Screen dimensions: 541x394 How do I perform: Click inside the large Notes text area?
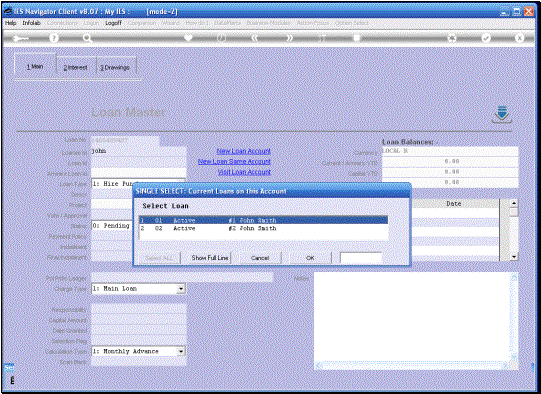pyautogui.click(x=412, y=317)
